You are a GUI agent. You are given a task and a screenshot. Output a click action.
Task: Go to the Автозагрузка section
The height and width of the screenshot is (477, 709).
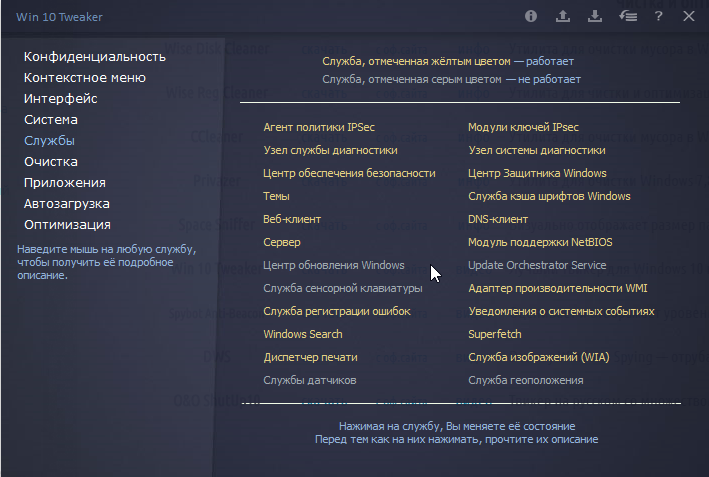67,204
